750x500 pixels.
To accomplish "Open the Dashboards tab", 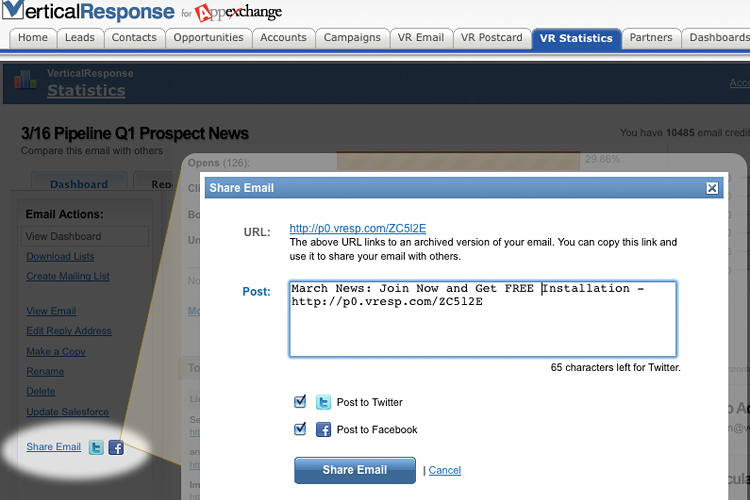I will coord(718,38).
